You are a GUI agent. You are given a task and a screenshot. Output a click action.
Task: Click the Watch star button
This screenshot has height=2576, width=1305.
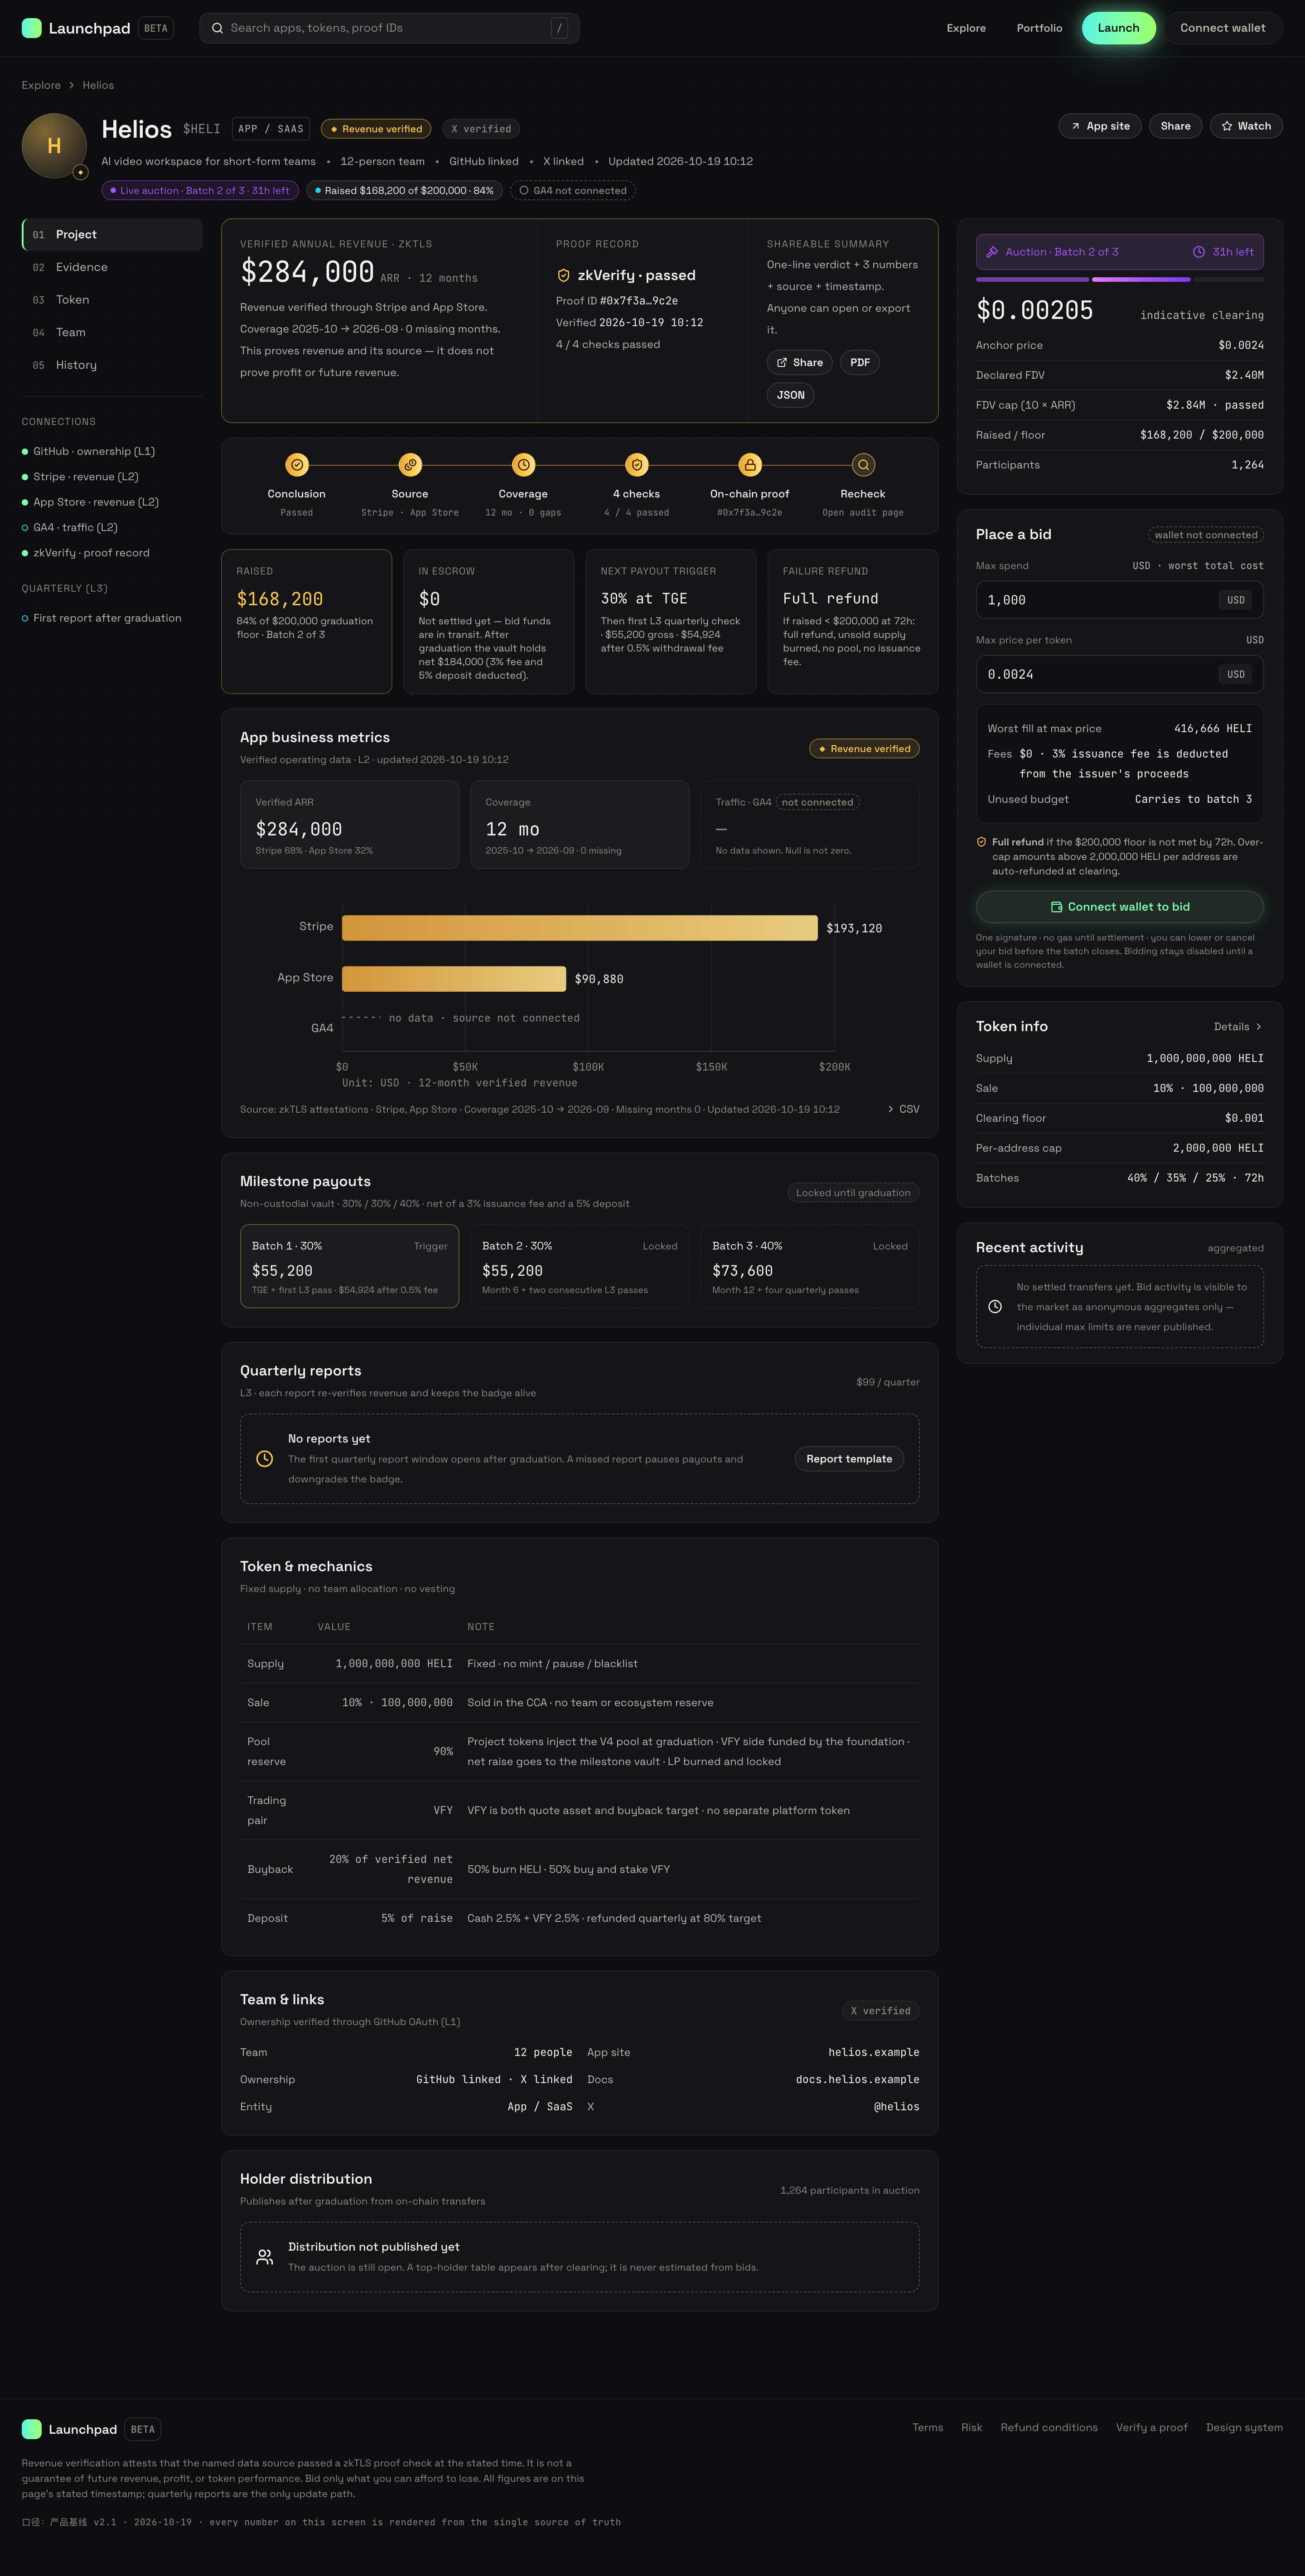tap(1246, 126)
